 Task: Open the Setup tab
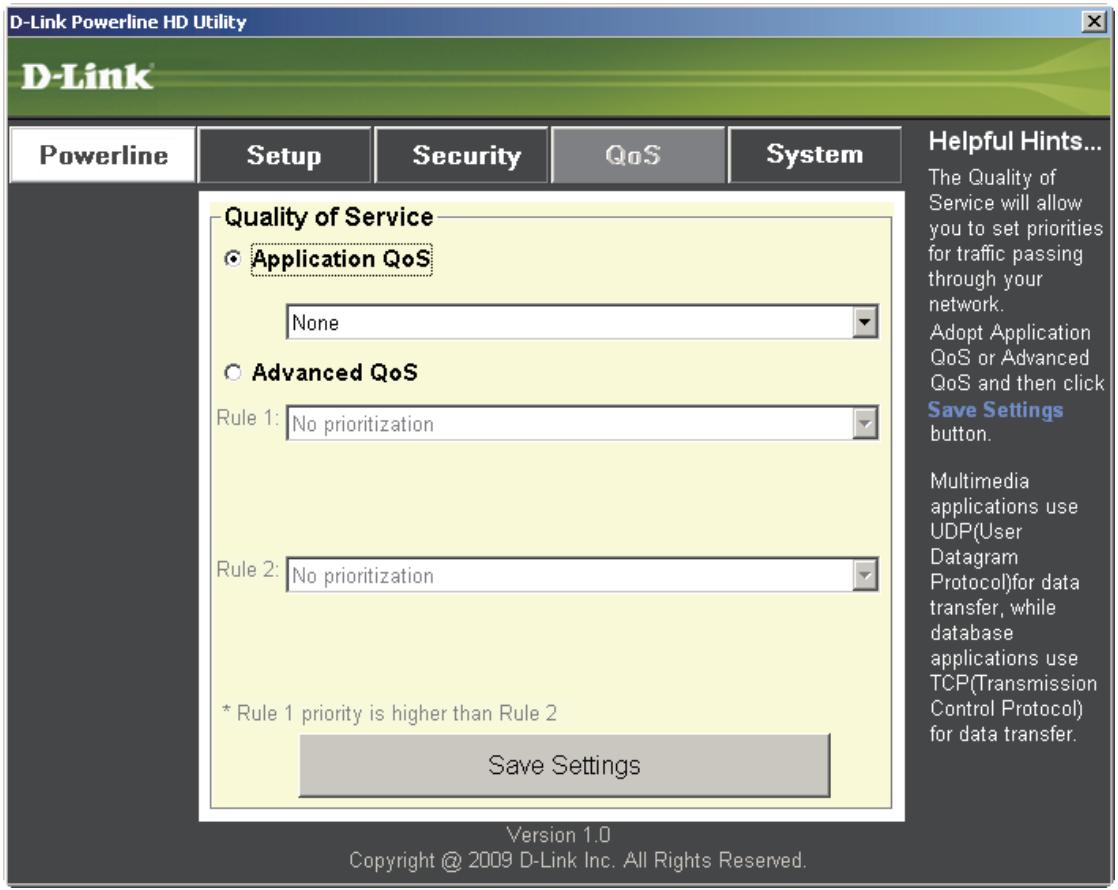[284, 155]
